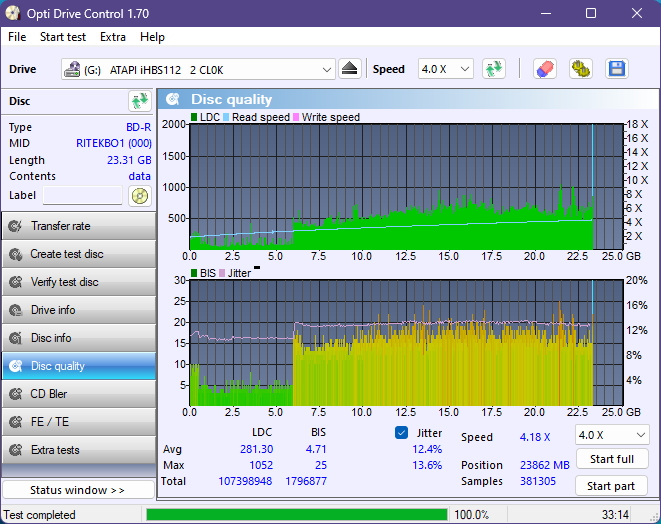
Task: Click the eraser icon in toolbar
Action: pyautogui.click(x=545, y=69)
